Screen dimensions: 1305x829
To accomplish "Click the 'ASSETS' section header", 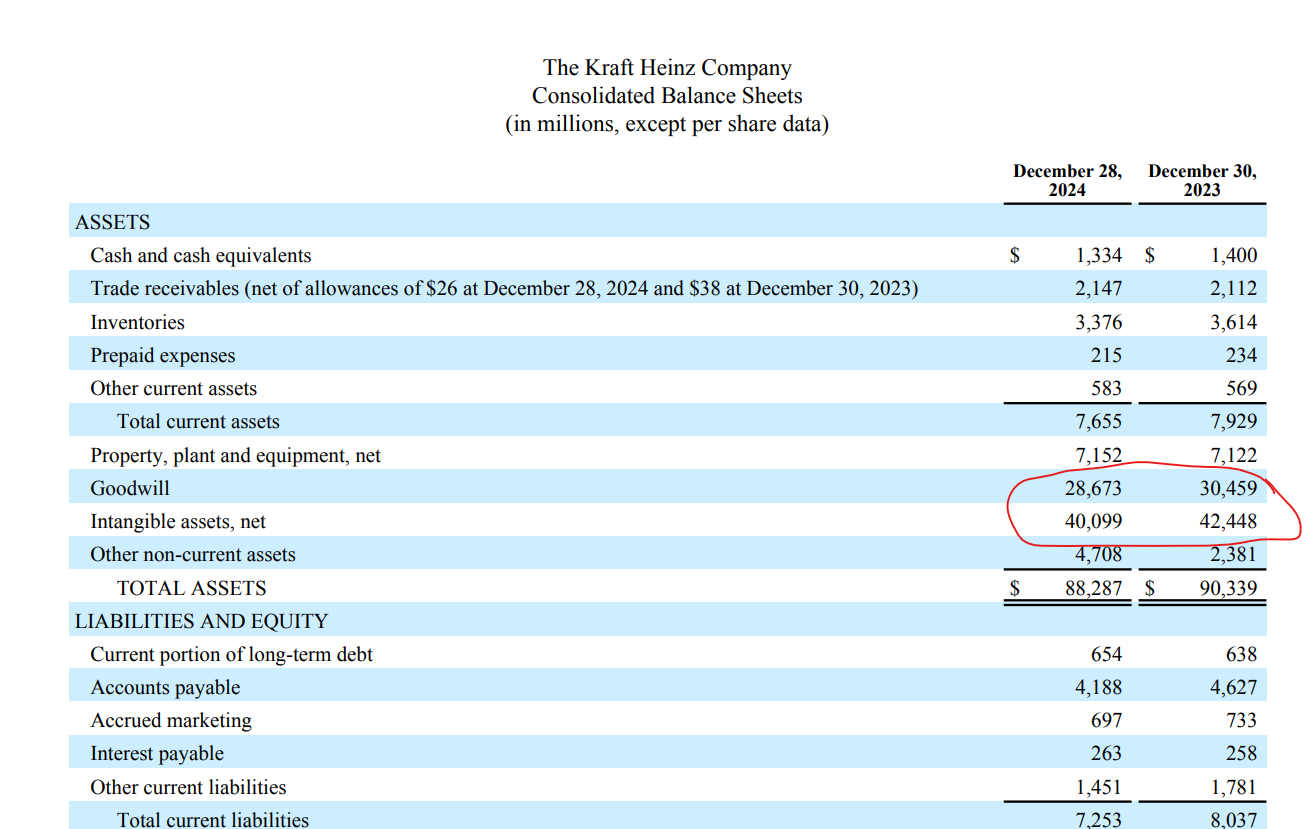I will tap(112, 222).
